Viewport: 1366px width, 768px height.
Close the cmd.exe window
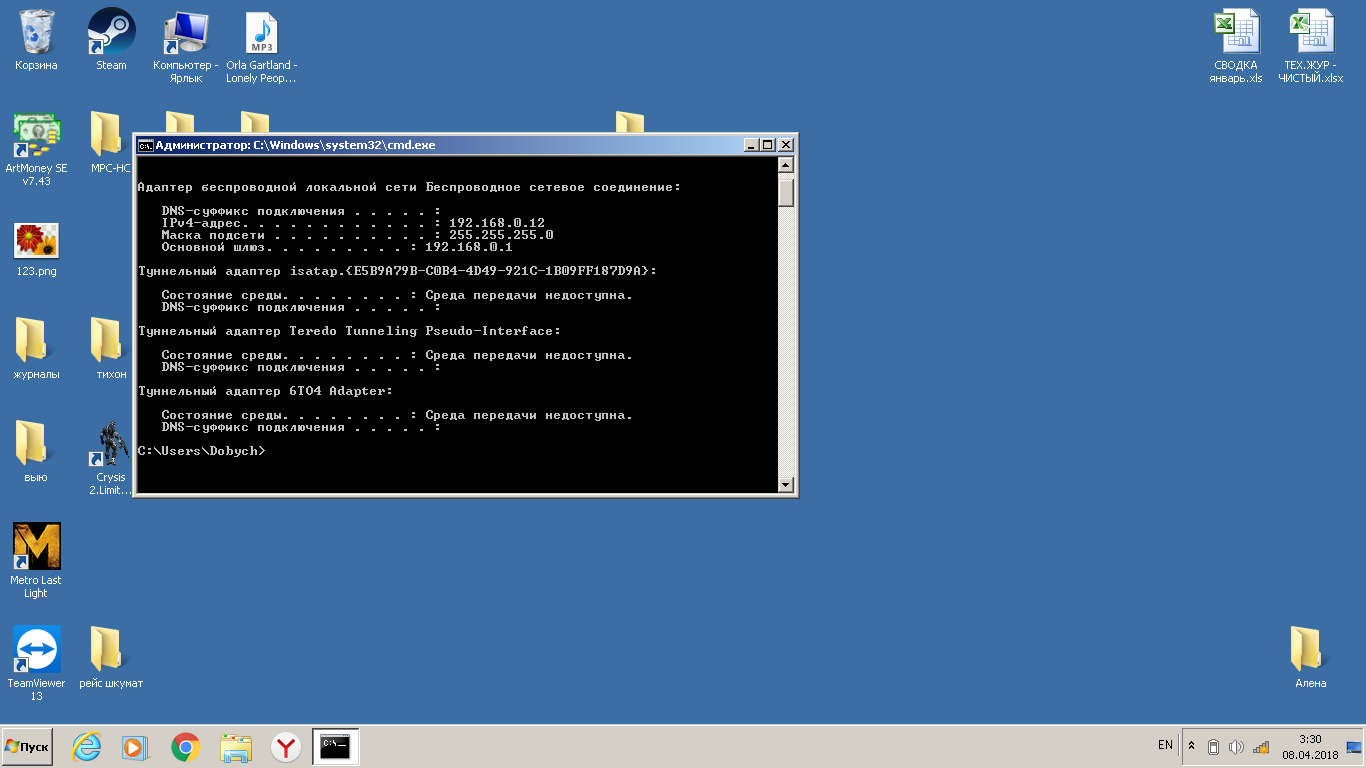click(786, 145)
